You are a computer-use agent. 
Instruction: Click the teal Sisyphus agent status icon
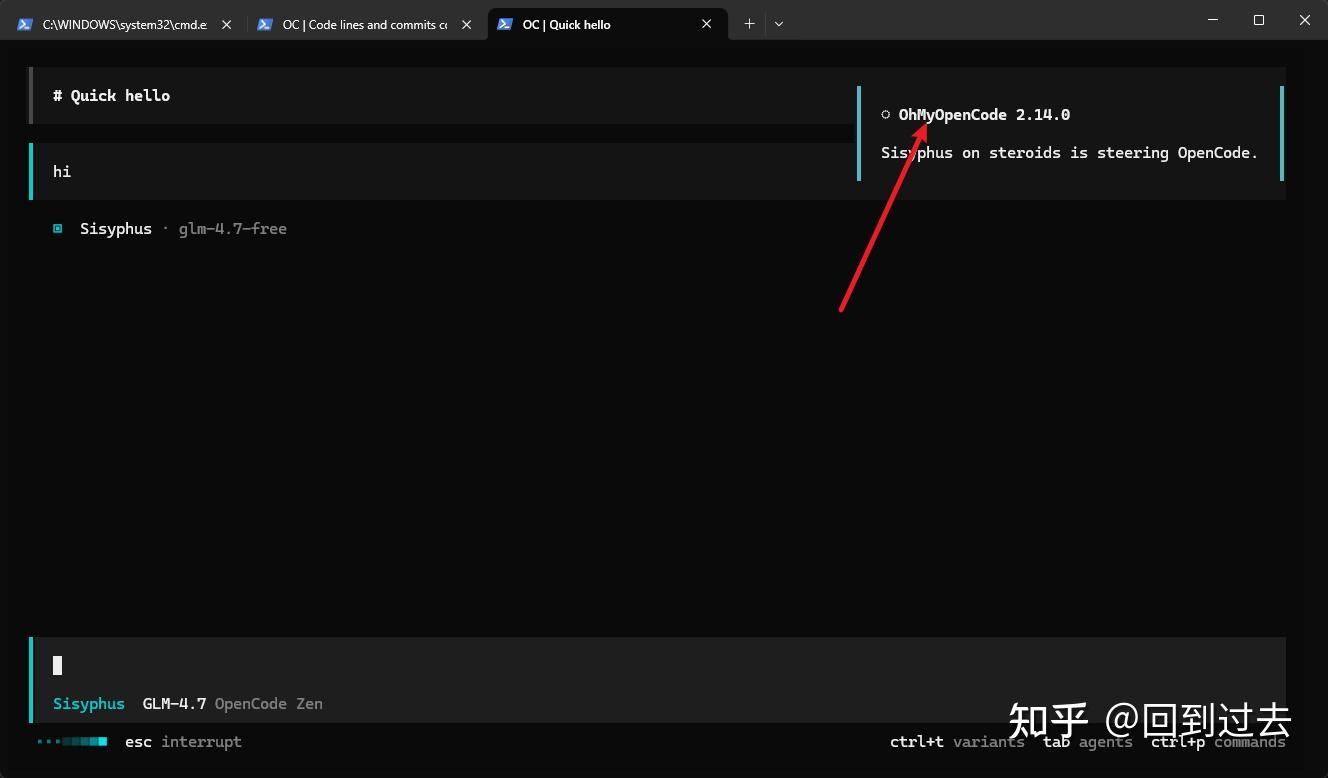point(57,228)
